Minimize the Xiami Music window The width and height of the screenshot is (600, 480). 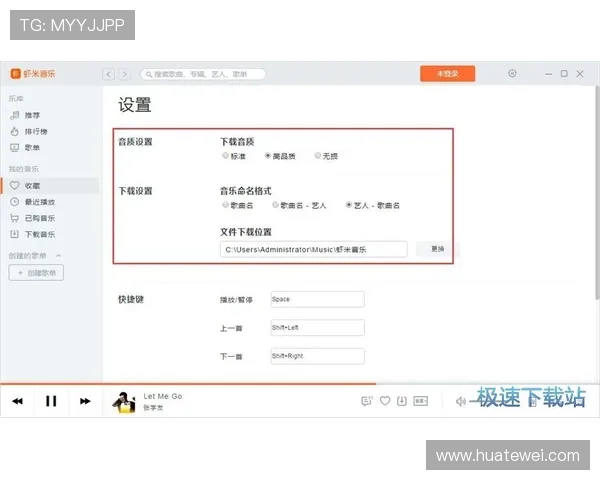[x=548, y=73]
